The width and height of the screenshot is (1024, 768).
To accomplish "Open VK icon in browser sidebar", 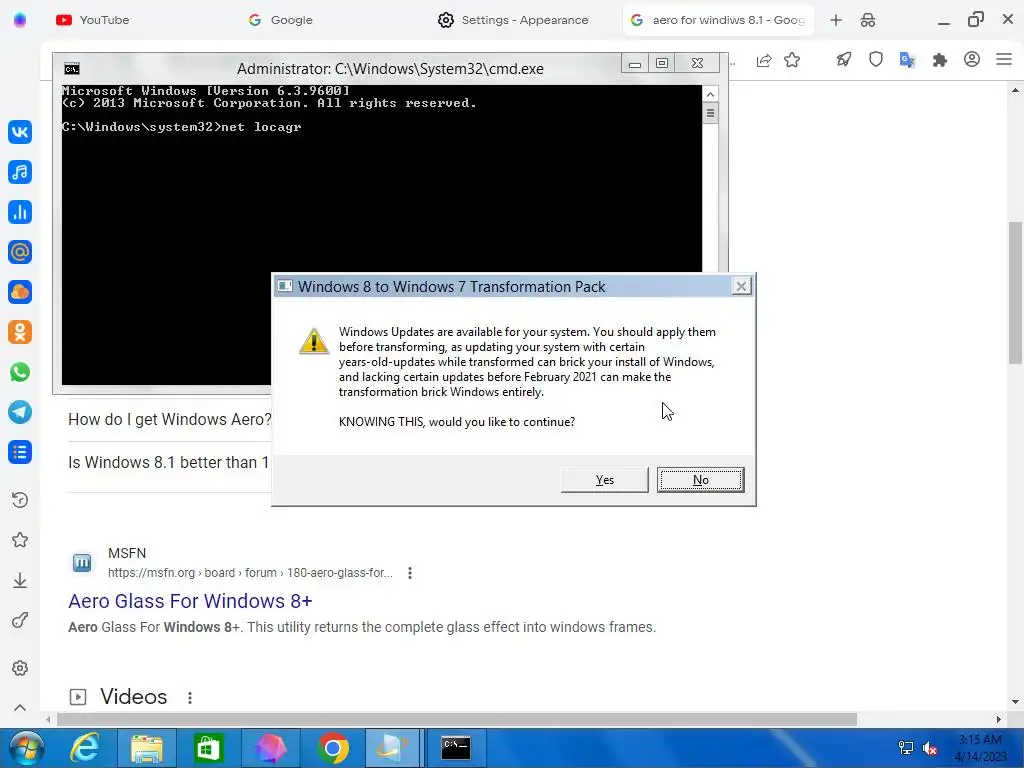I will (x=20, y=132).
